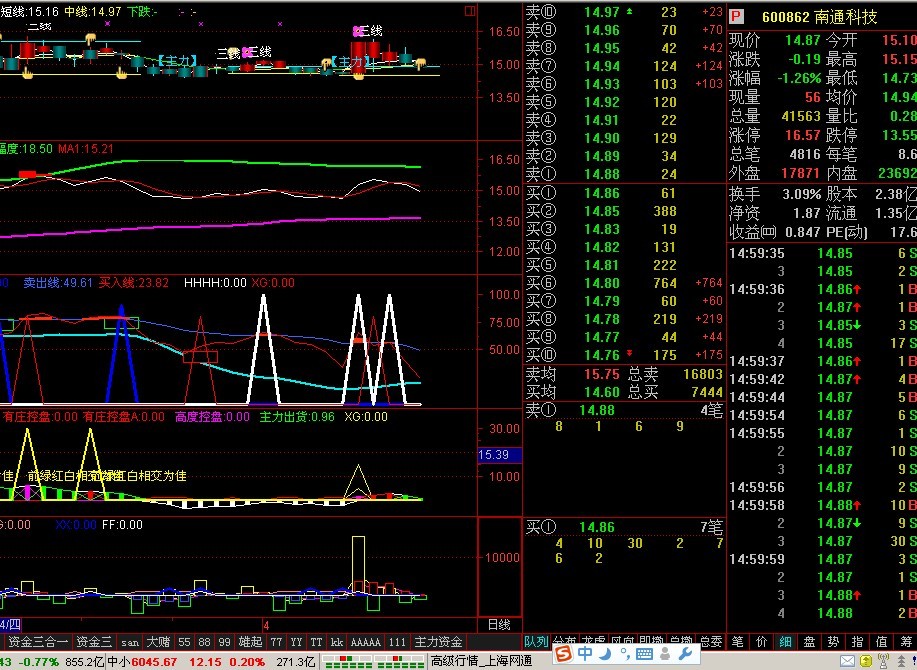Select the 笔 tab
Viewport: 917px width, 670px height.
pyautogui.click(x=737, y=642)
